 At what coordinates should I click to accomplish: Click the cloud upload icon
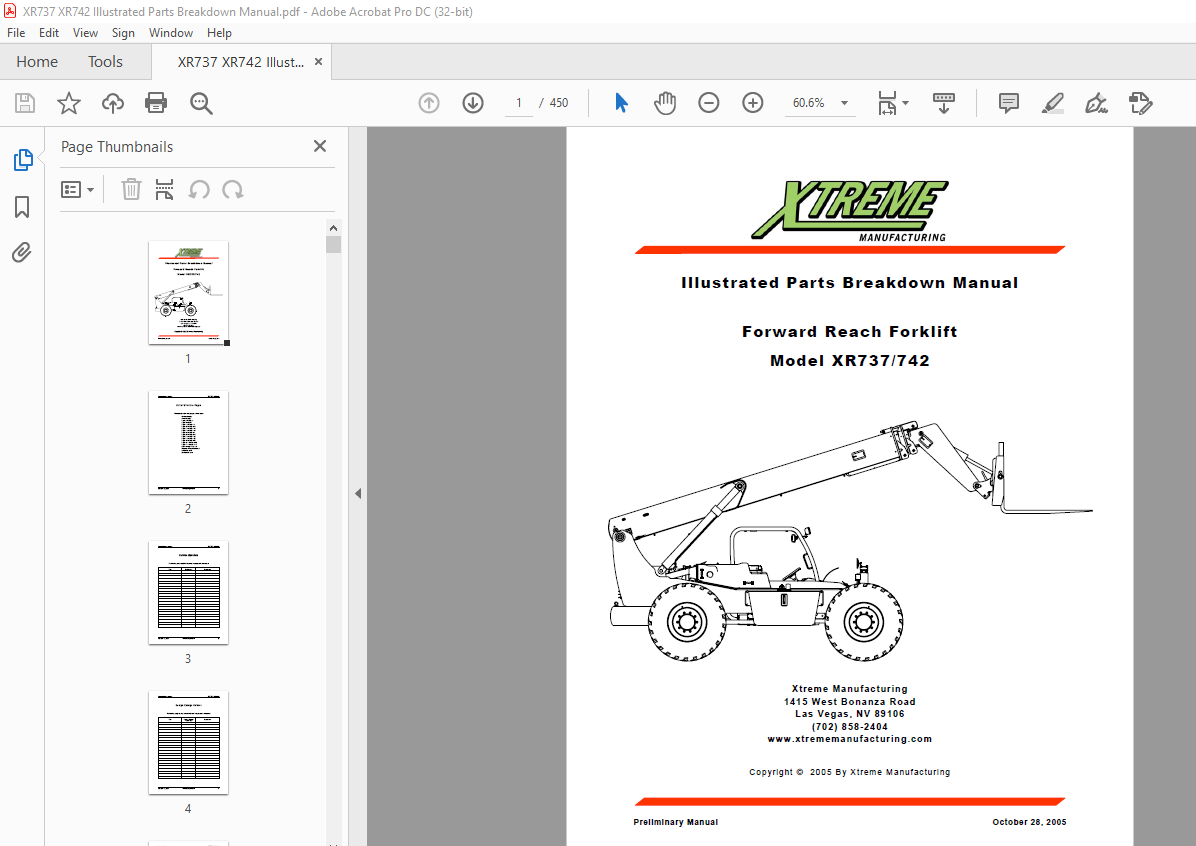pos(113,103)
